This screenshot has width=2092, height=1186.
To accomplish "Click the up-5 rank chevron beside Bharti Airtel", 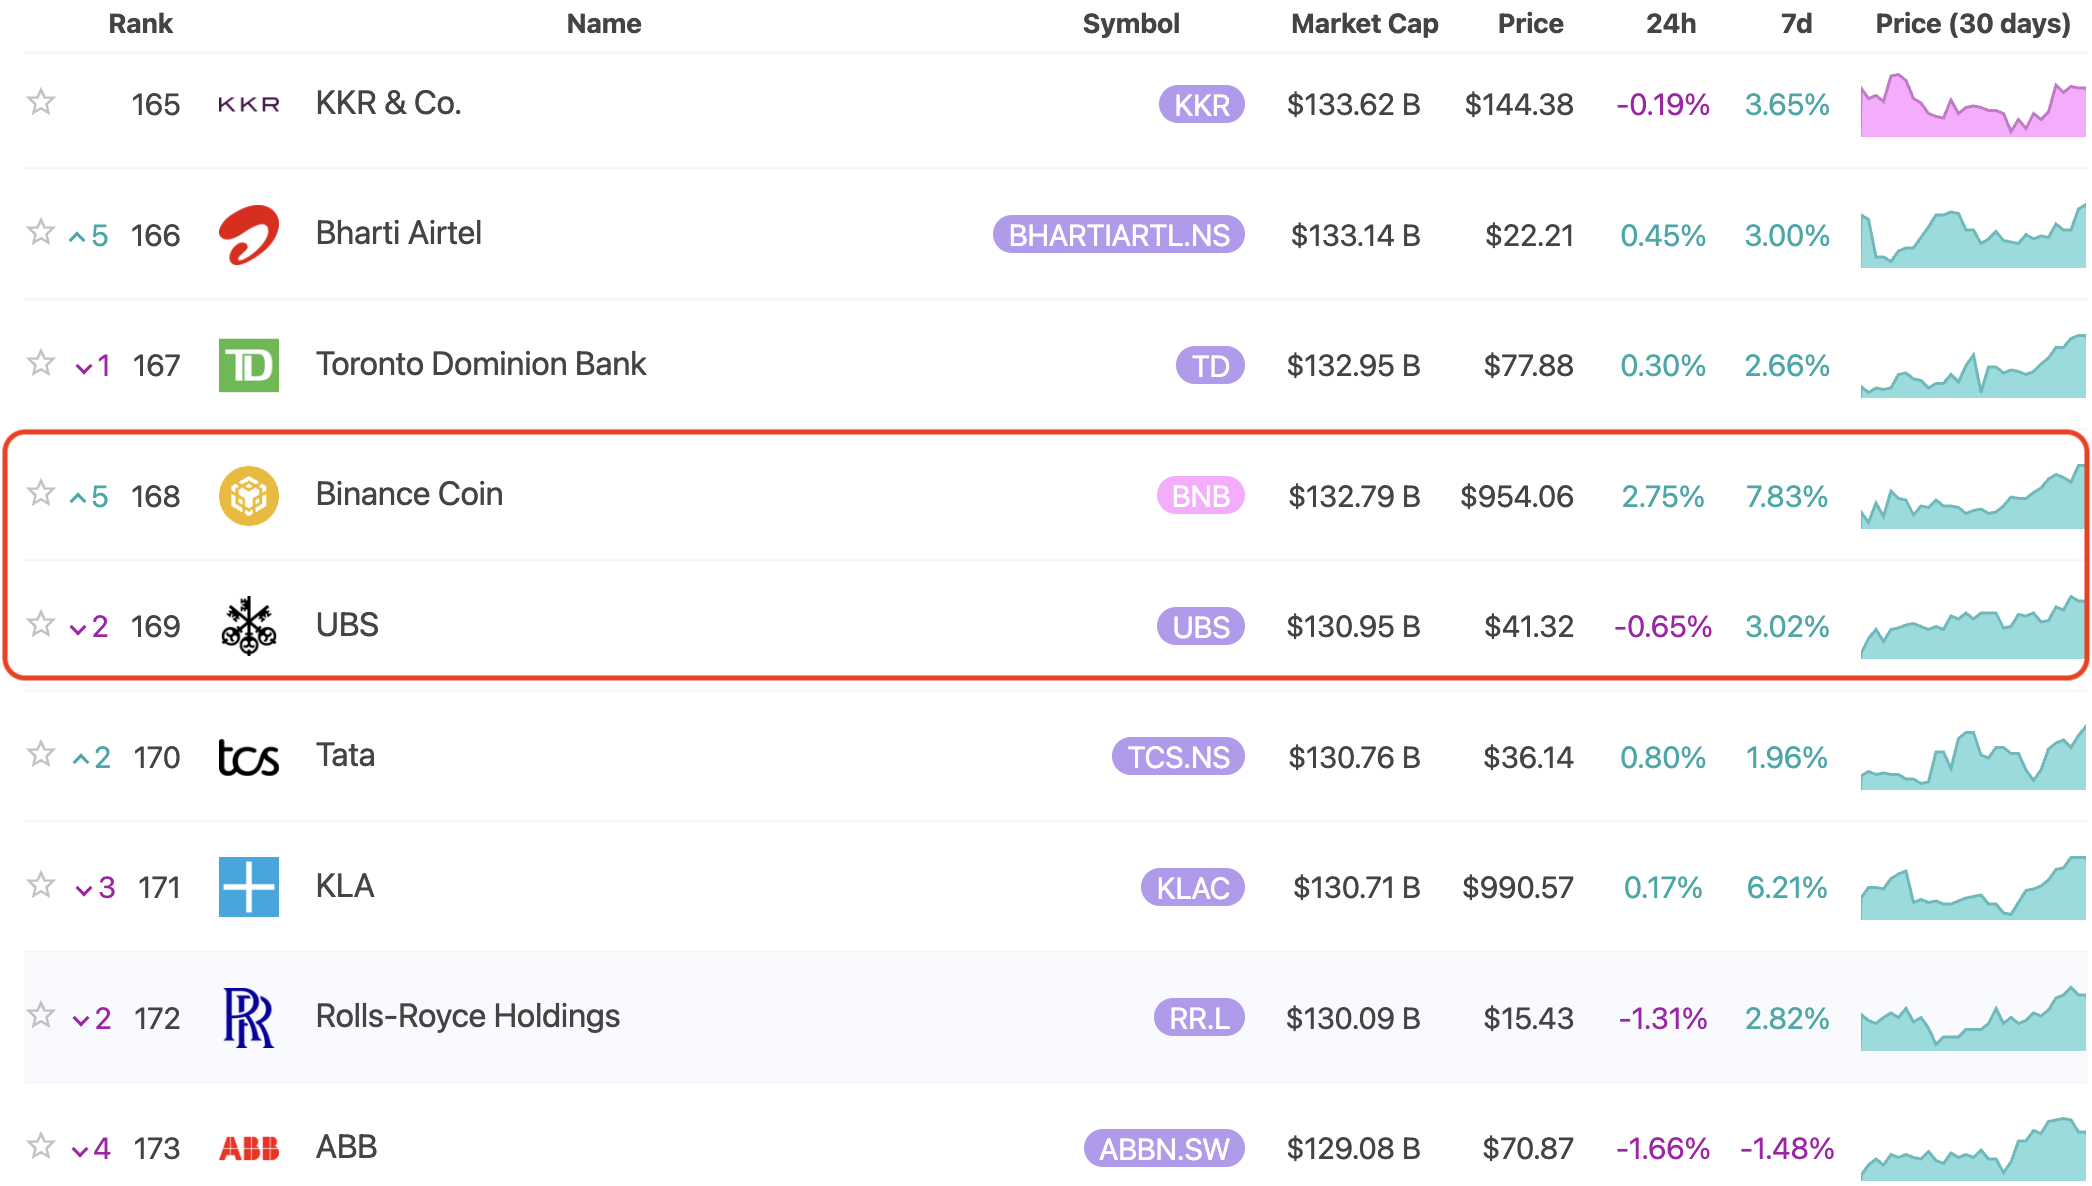I will [x=89, y=234].
